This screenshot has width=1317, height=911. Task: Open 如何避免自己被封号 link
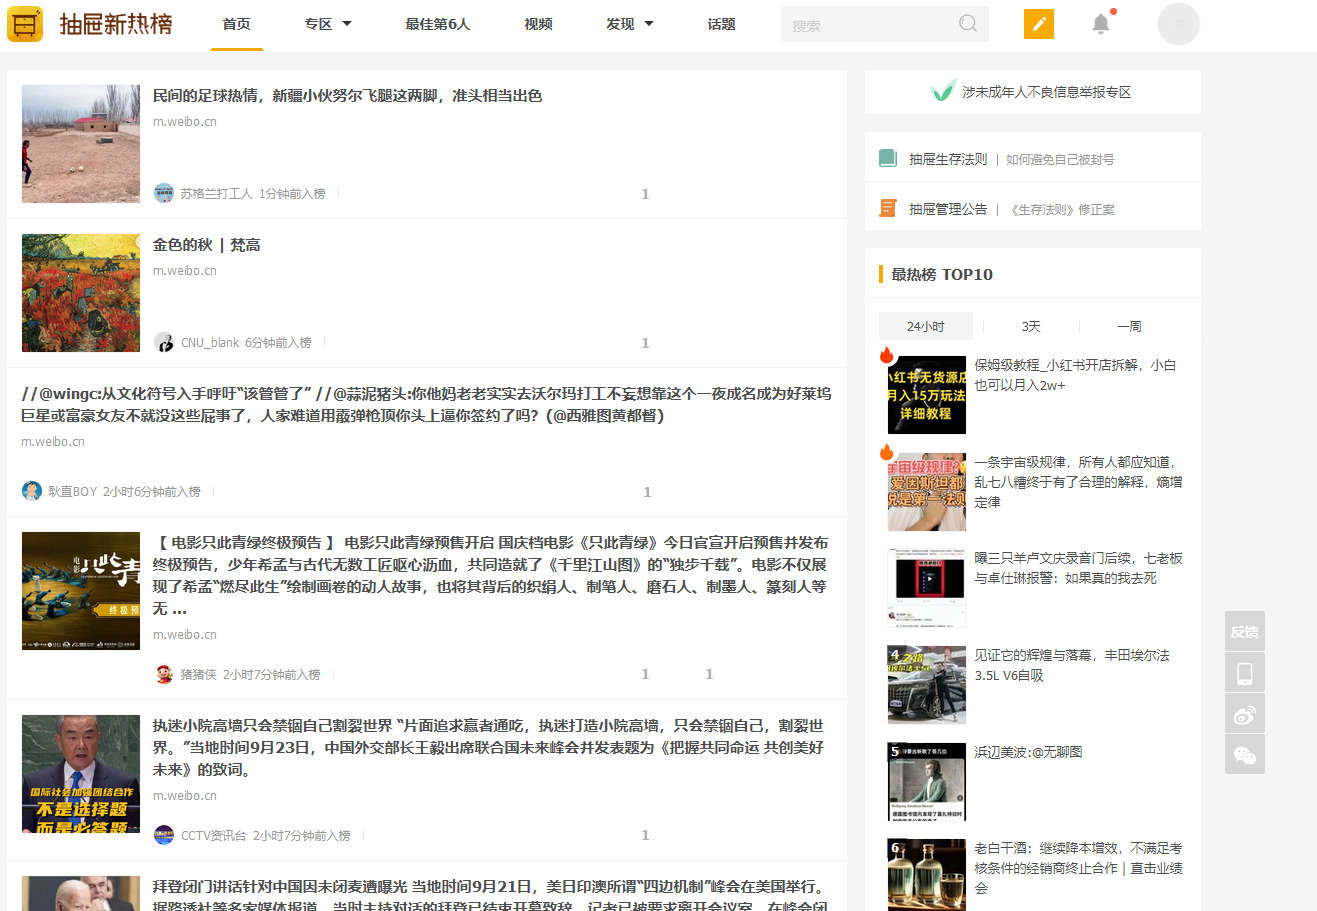(1060, 159)
